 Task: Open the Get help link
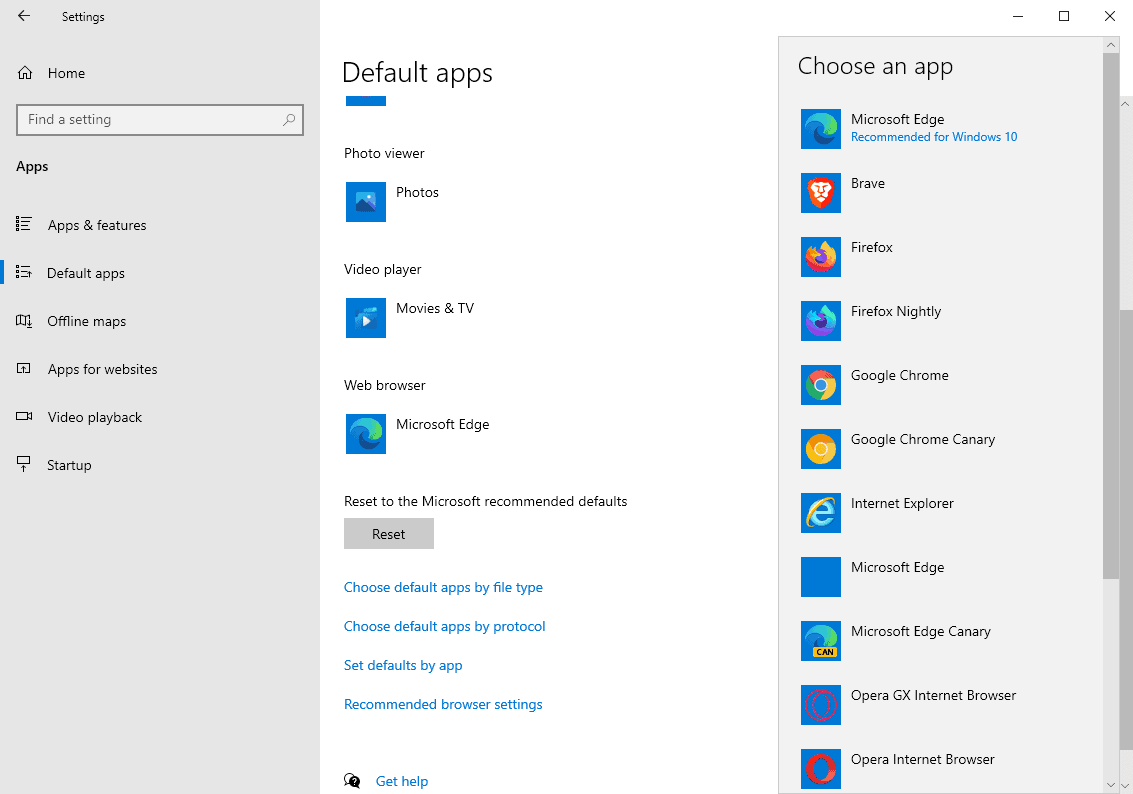click(x=402, y=781)
